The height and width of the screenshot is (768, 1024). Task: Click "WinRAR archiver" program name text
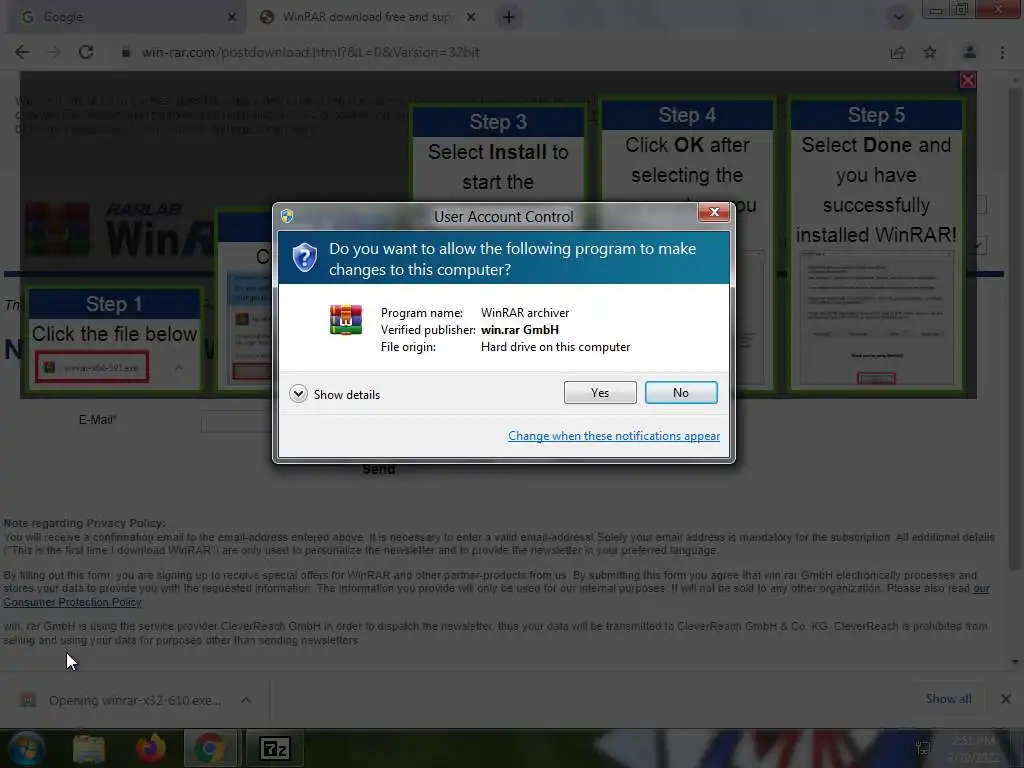[x=525, y=313]
